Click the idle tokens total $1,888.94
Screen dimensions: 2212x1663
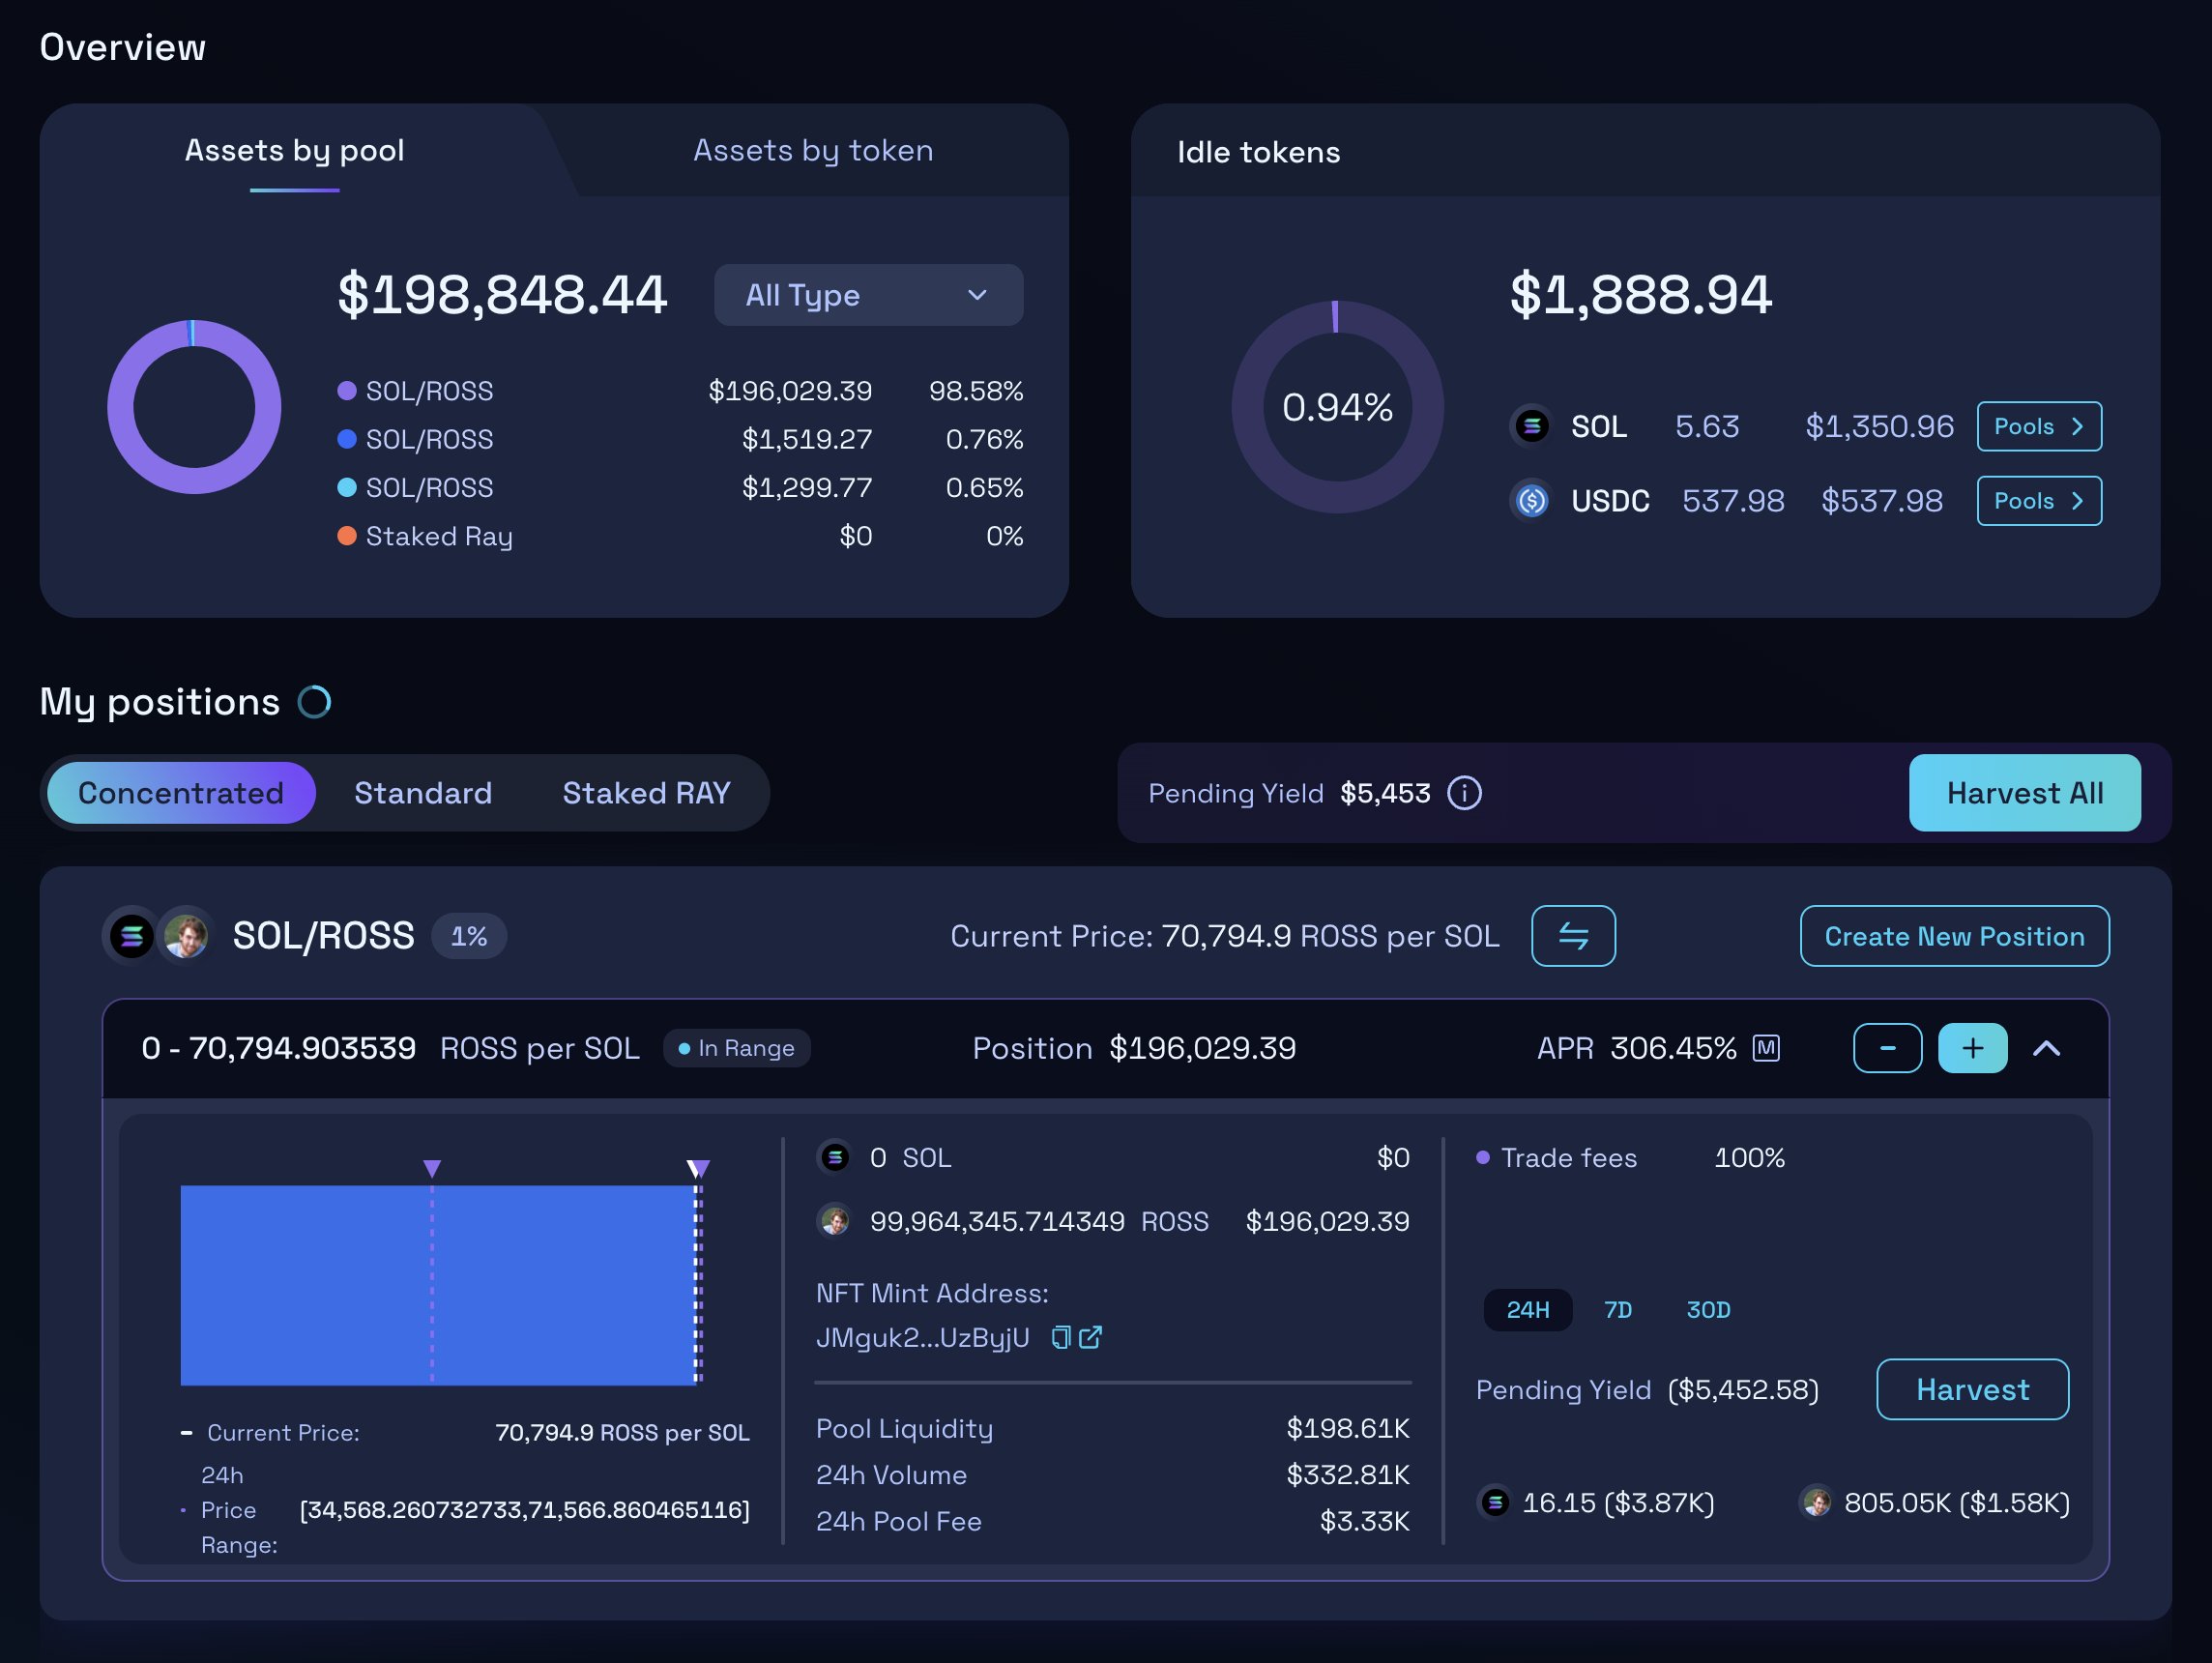[1640, 295]
